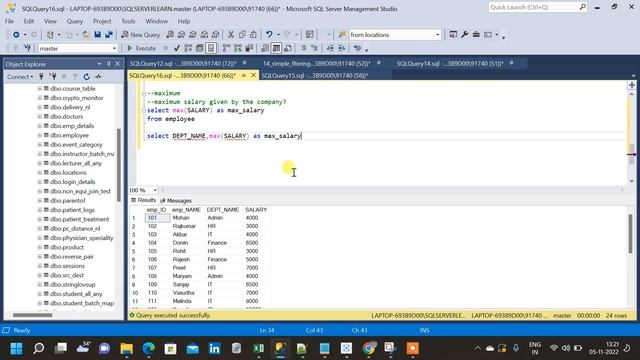Toggle Results to File icon

click(288, 48)
